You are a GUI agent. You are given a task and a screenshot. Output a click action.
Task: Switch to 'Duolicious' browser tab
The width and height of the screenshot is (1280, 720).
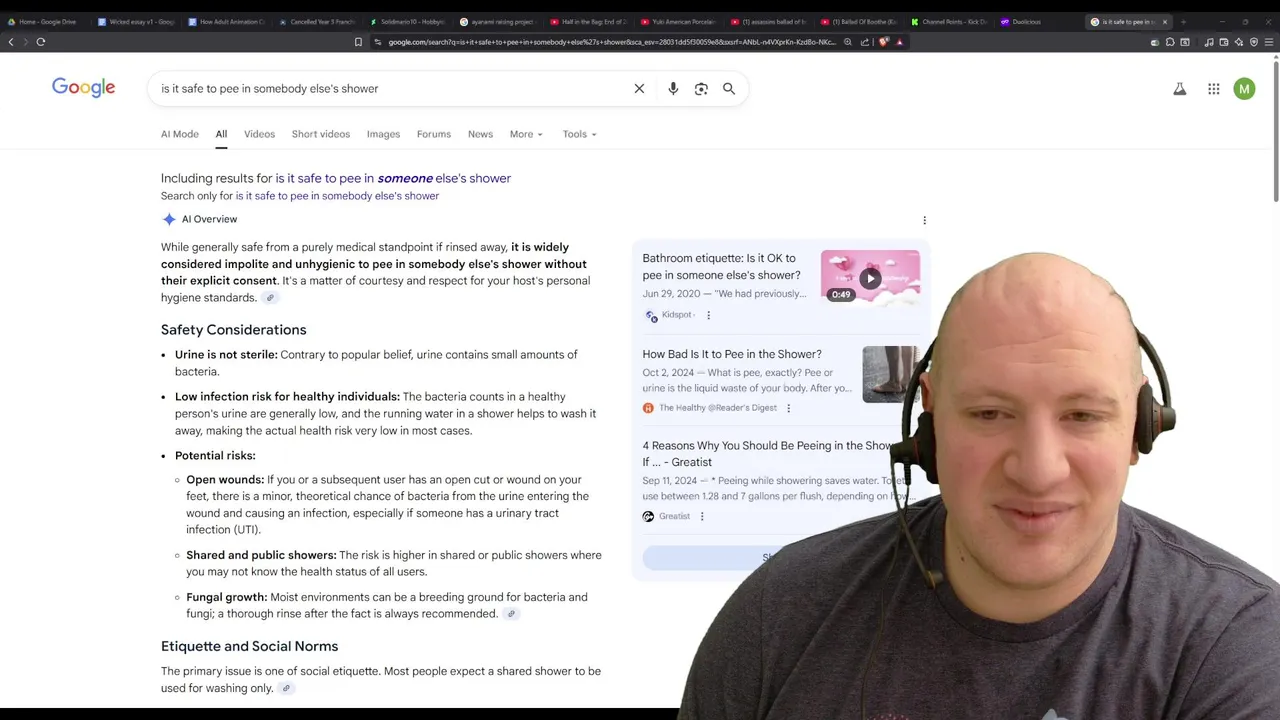click(1039, 22)
